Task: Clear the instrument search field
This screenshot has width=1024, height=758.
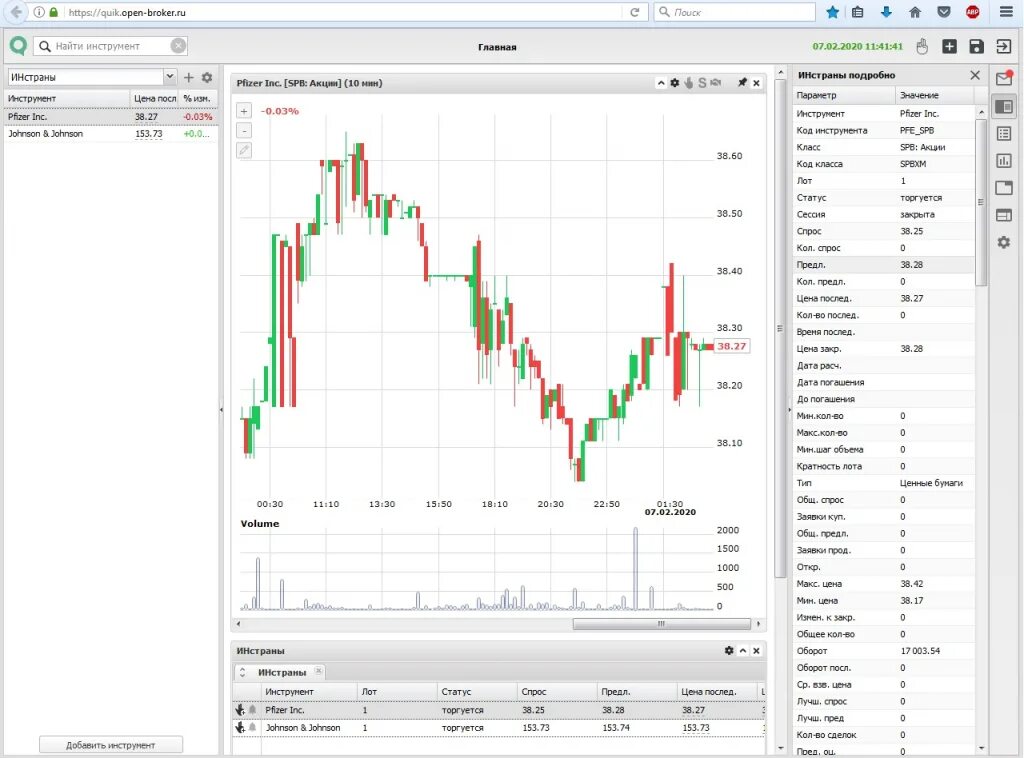Action: tap(178, 46)
